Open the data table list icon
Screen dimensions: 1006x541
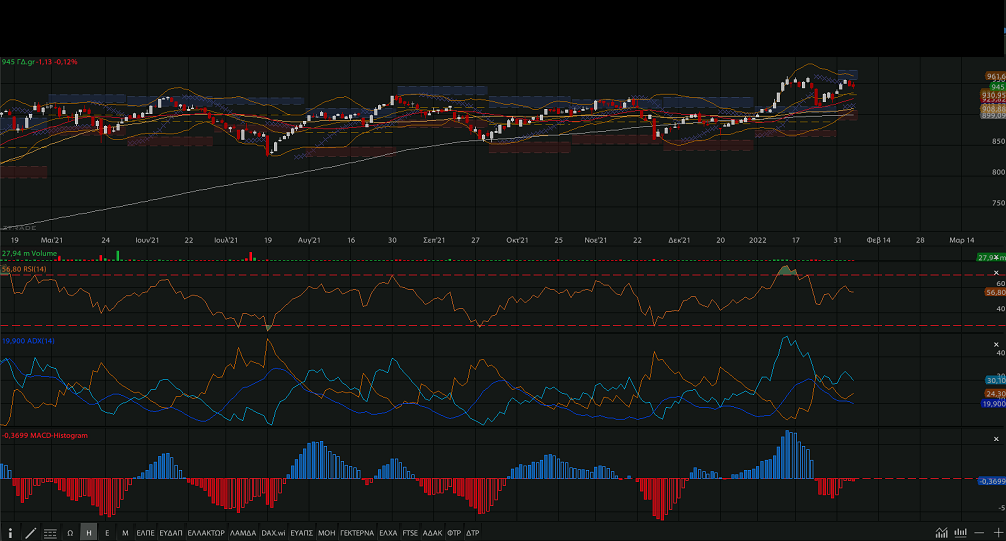tap(50, 533)
